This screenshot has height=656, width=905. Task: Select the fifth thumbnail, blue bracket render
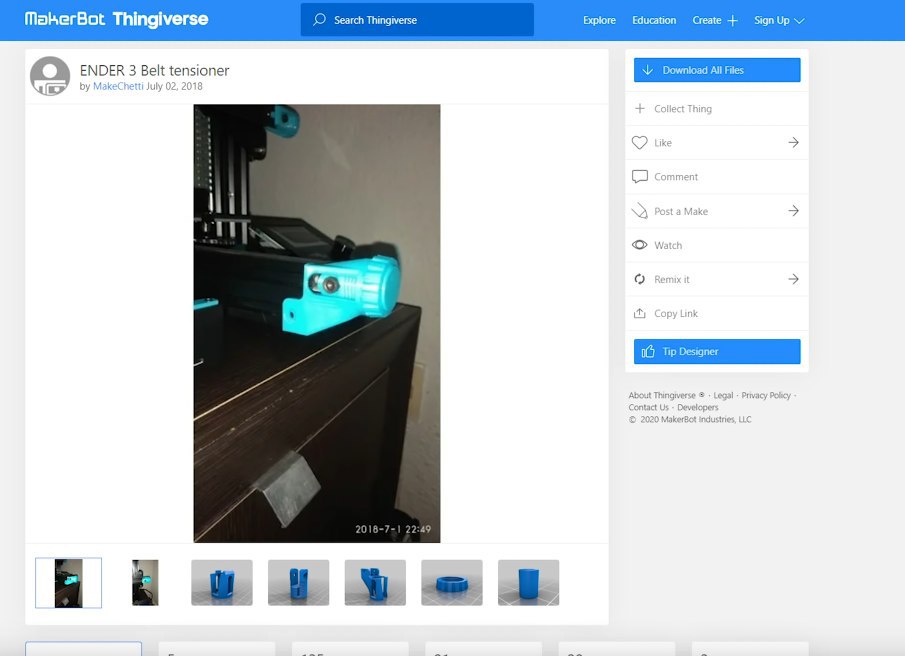point(375,583)
